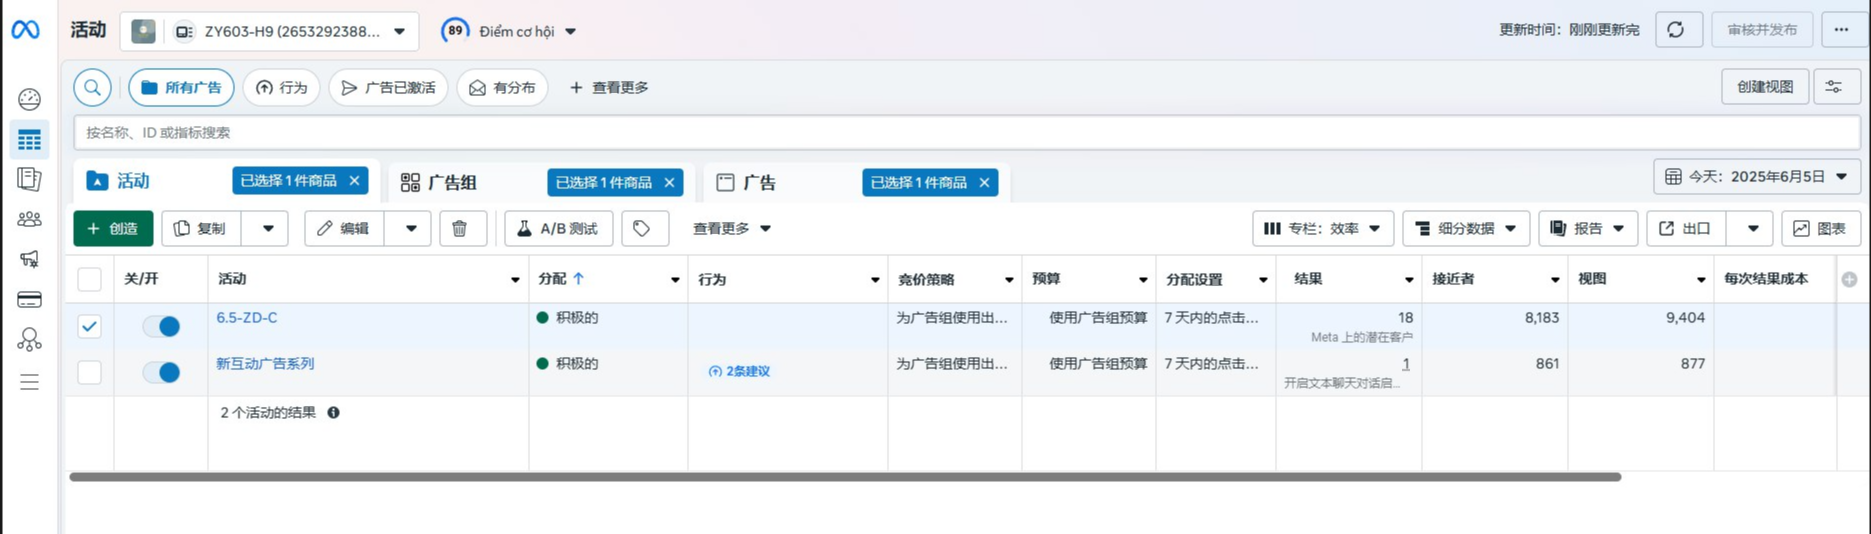Click the name, ID or metrics search field
This screenshot has height=534, width=1871.
point(966,132)
